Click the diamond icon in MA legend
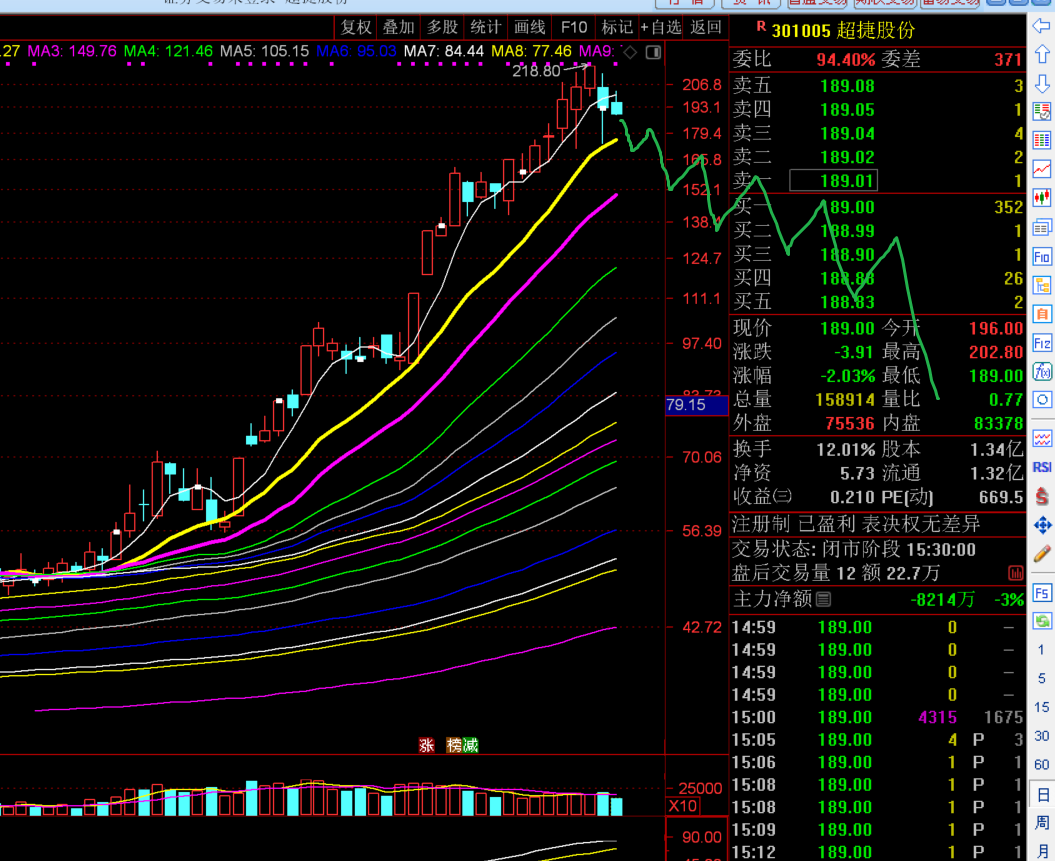Image resolution: width=1055 pixels, height=861 pixels. (x=630, y=52)
